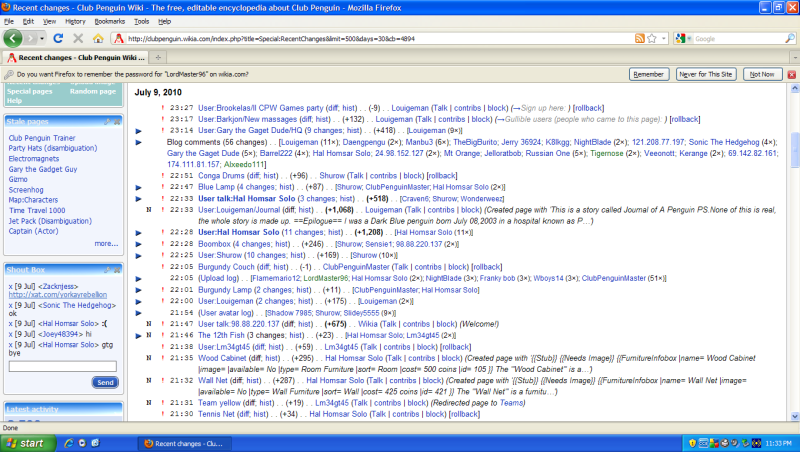The height and width of the screenshot is (452, 800).
Task: Open the History menu
Action: coord(75,21)
